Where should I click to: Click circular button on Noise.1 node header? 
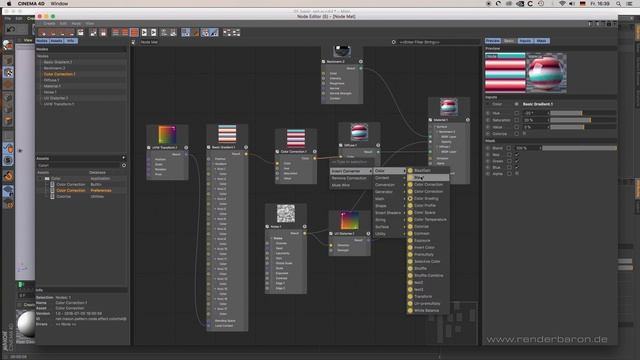pos(304,227)
